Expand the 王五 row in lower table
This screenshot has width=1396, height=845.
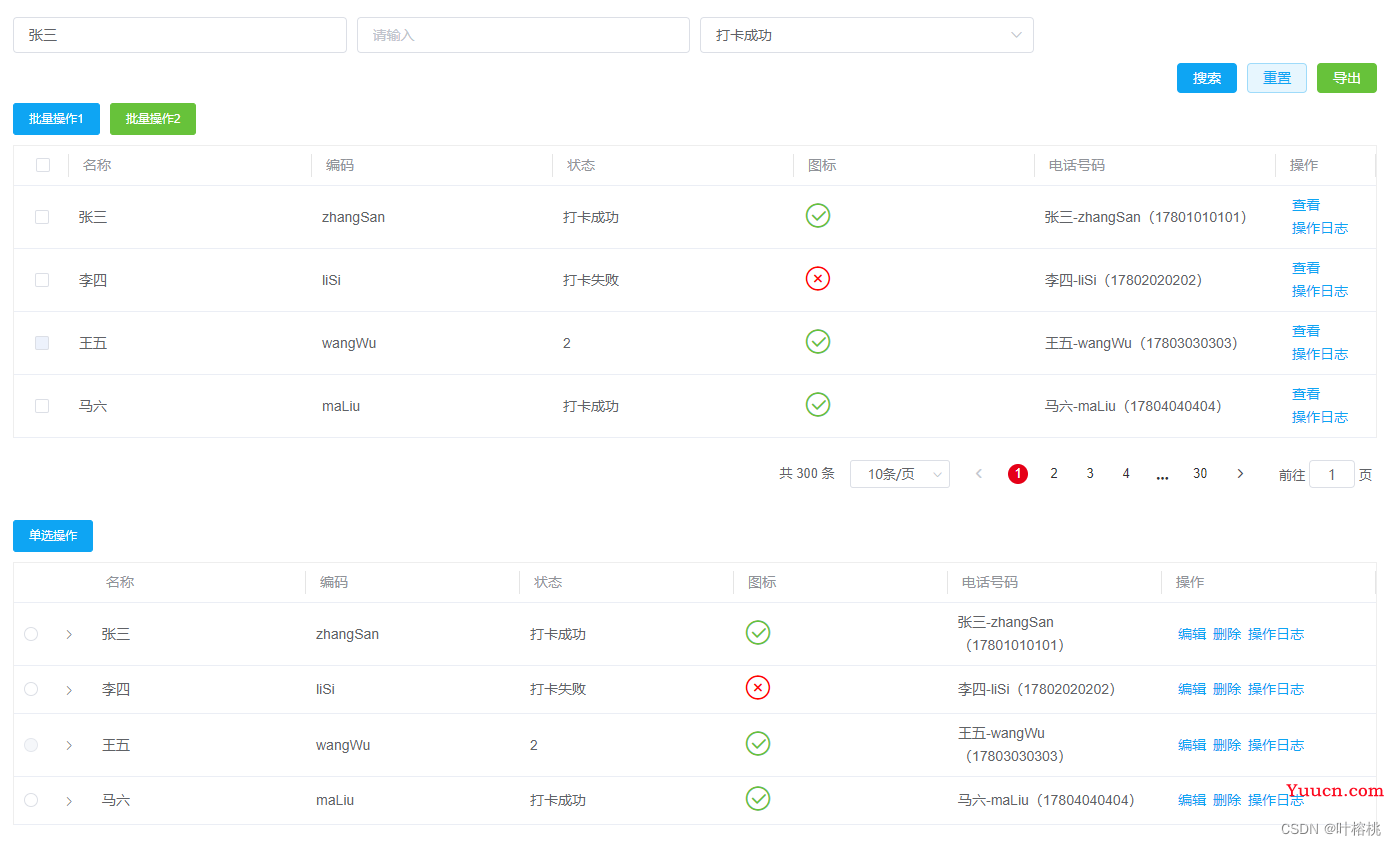69,745
